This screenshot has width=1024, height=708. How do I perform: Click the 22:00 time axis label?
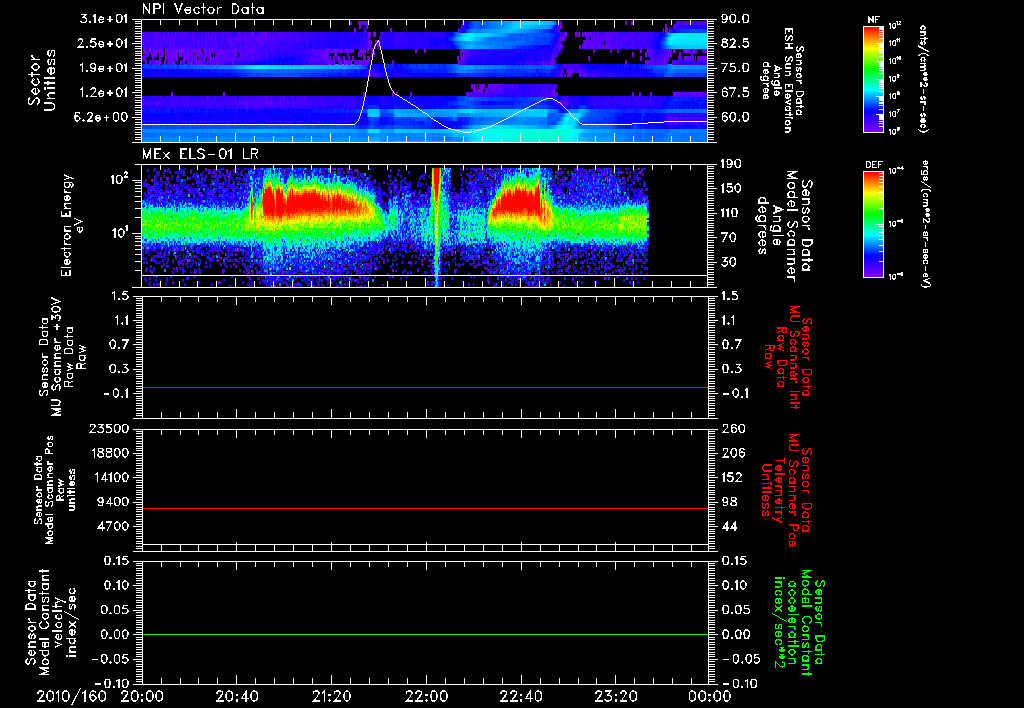pos(427,695)
